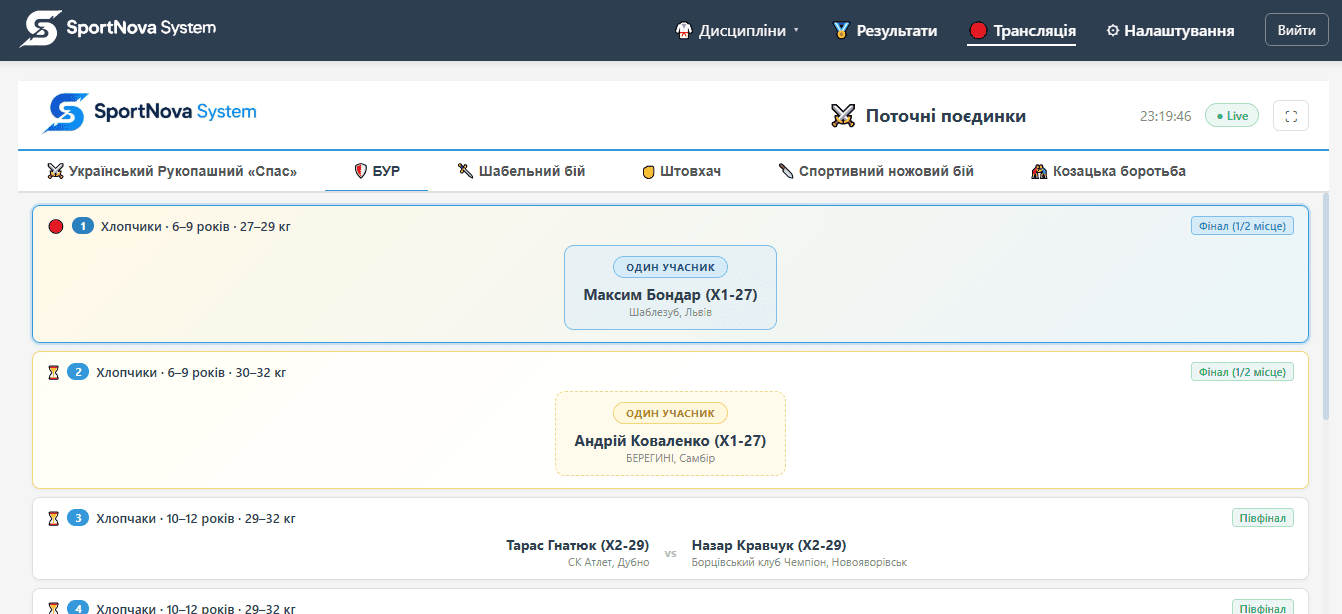
Task: Switch to Шабельний бій tab
Action: click(x=521, y=171)
